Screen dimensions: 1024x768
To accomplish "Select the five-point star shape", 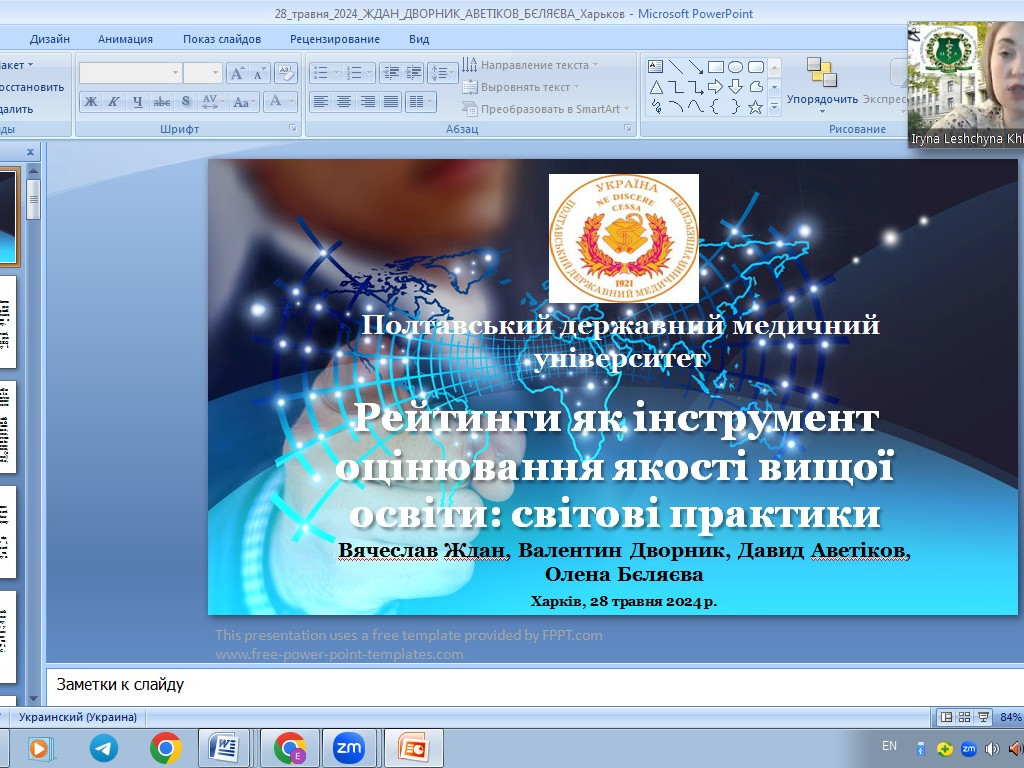I will pyautogui.click(x=756, y=106).
